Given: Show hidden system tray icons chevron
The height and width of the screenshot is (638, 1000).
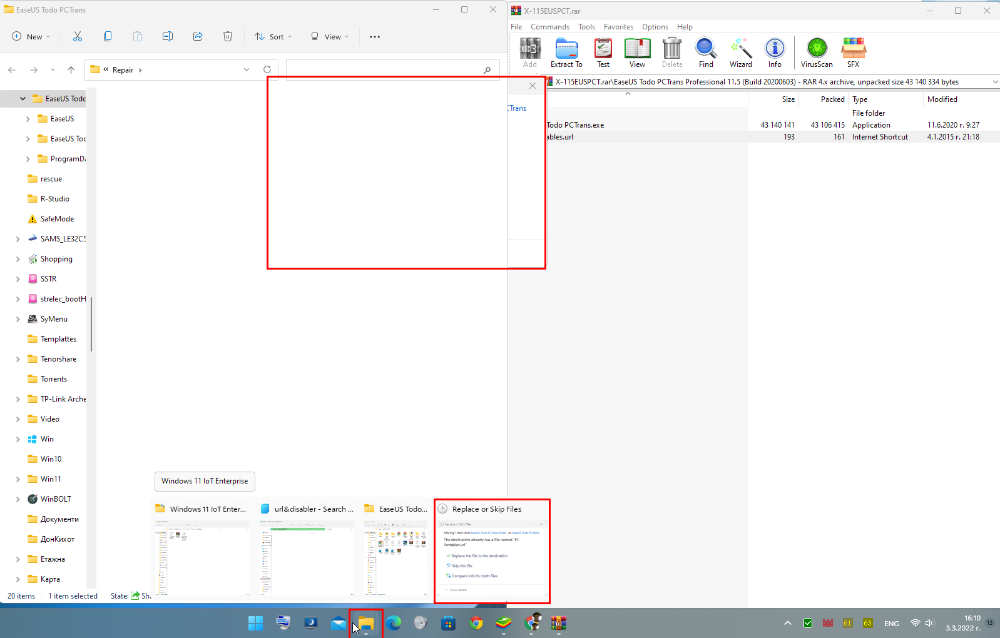Looking at the screenshot, I should coord(788,623).
